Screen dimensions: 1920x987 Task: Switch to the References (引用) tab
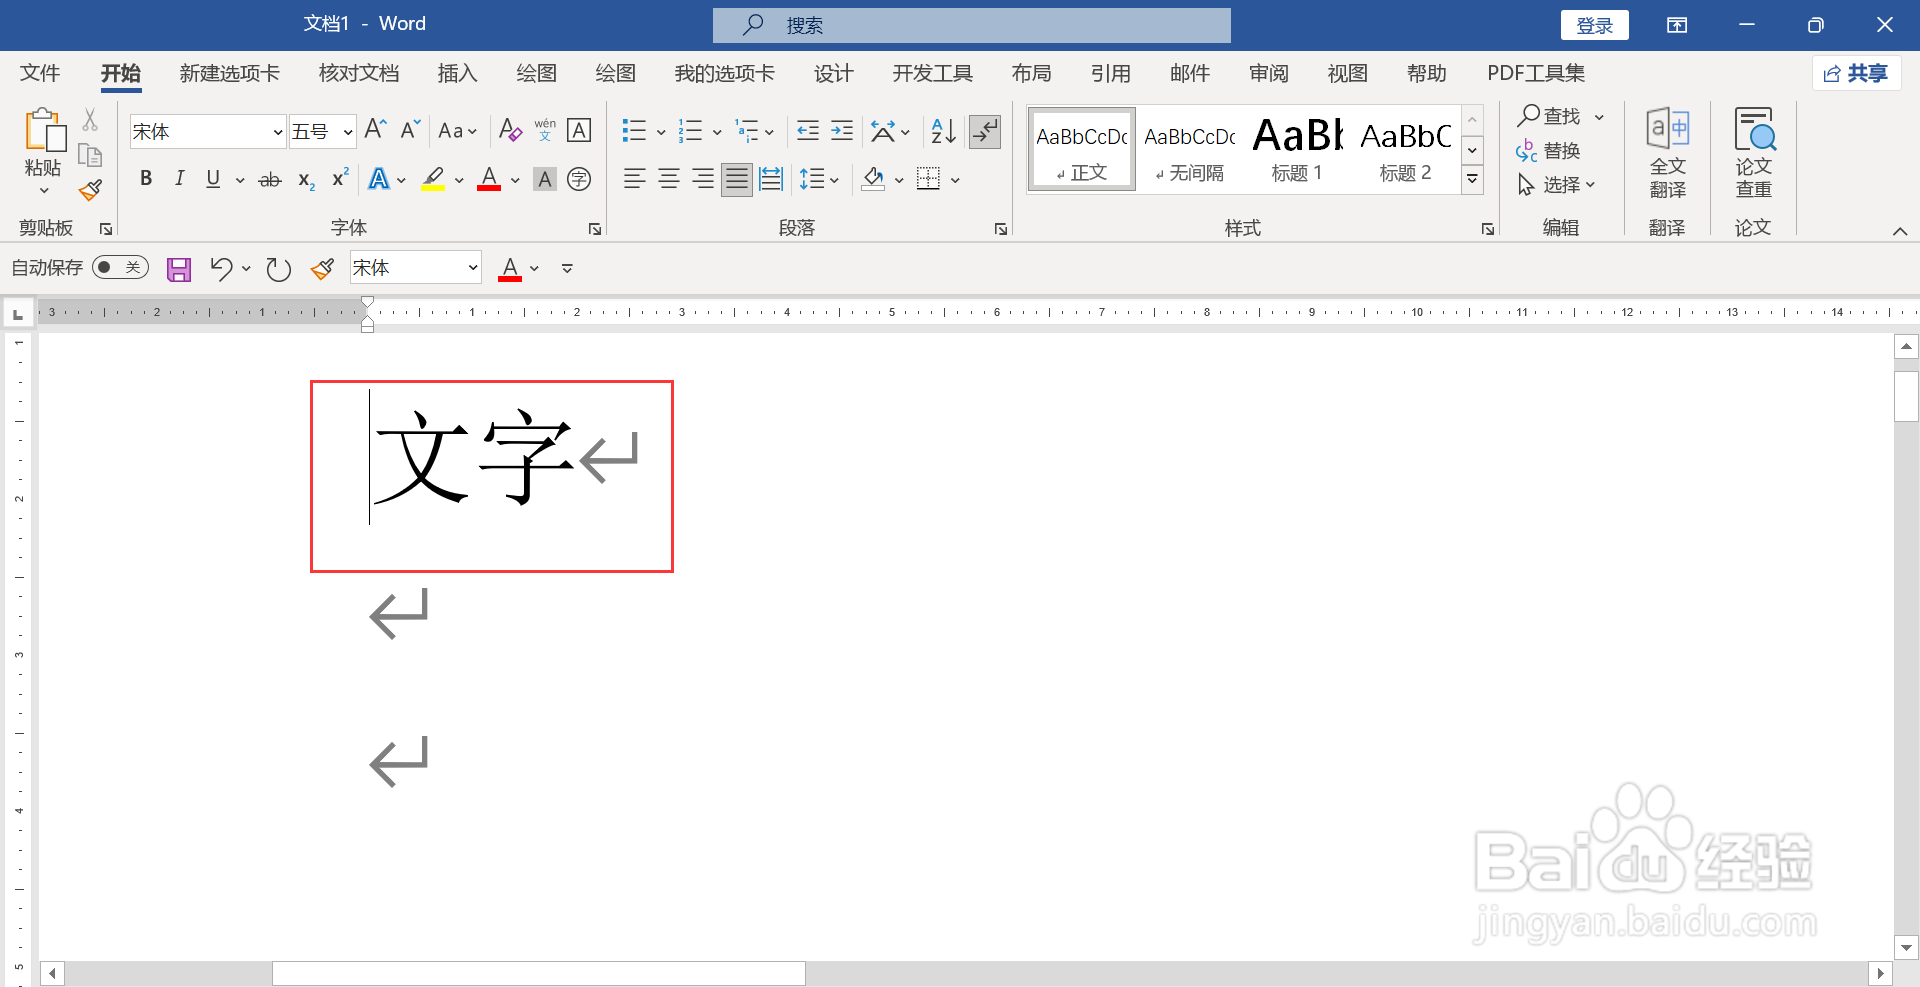pyautogui.click(x=1110, y=73)
